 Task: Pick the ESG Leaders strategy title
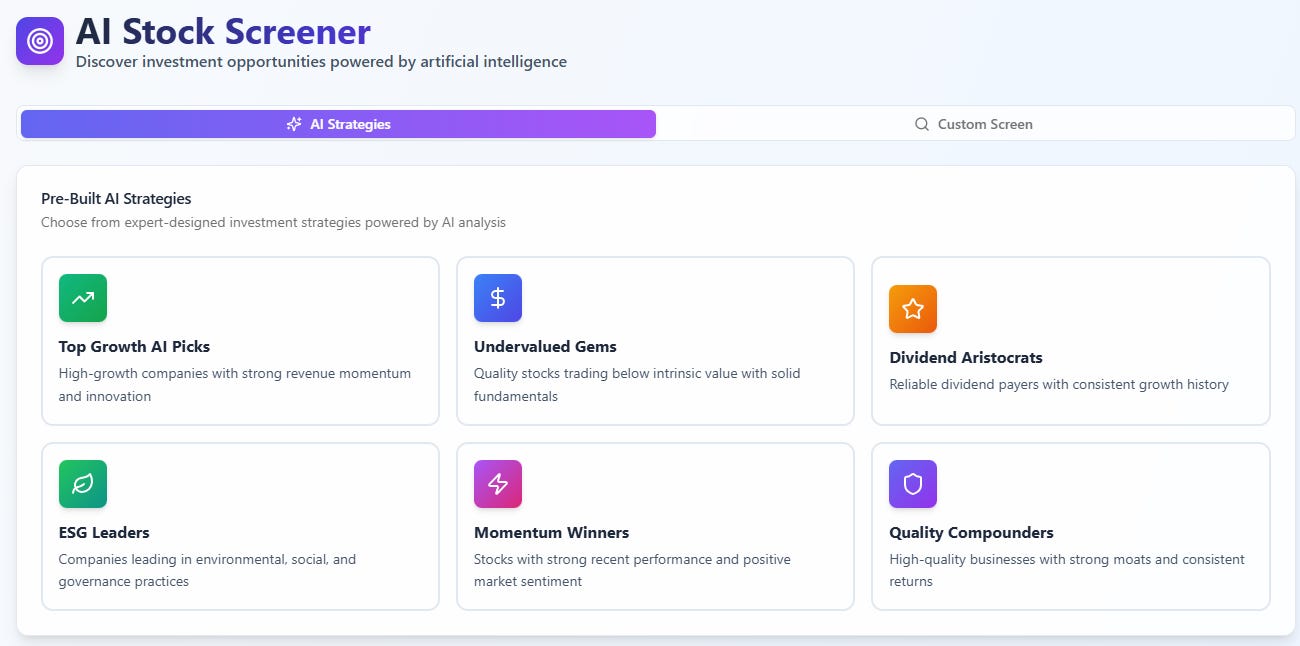[104, 533]
